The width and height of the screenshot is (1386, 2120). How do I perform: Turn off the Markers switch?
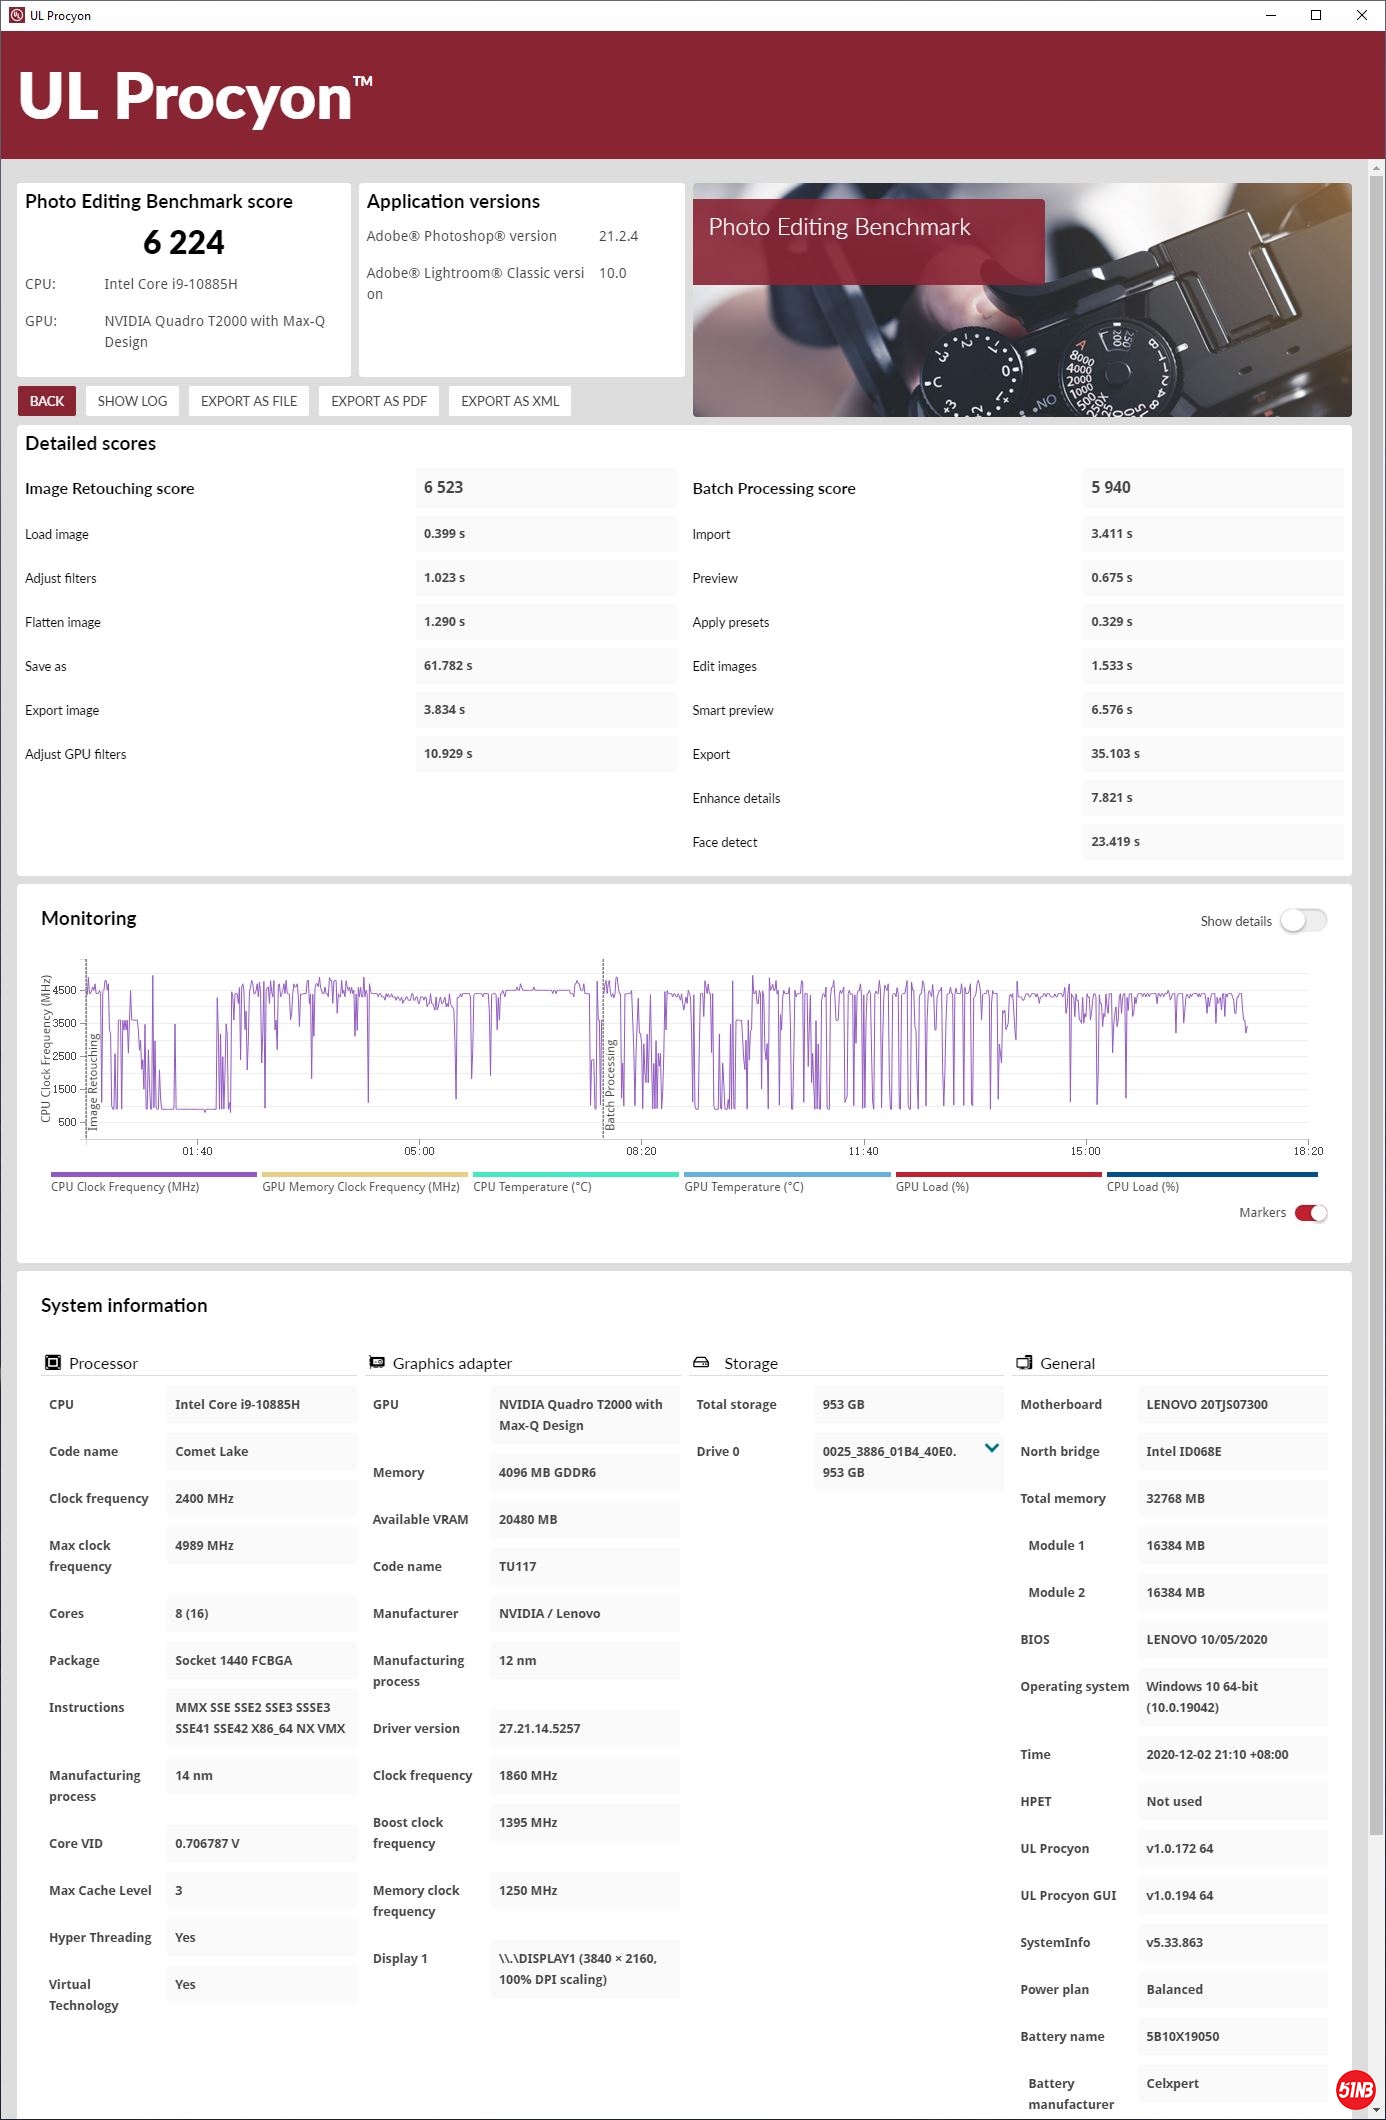tap(1311, 1213)
